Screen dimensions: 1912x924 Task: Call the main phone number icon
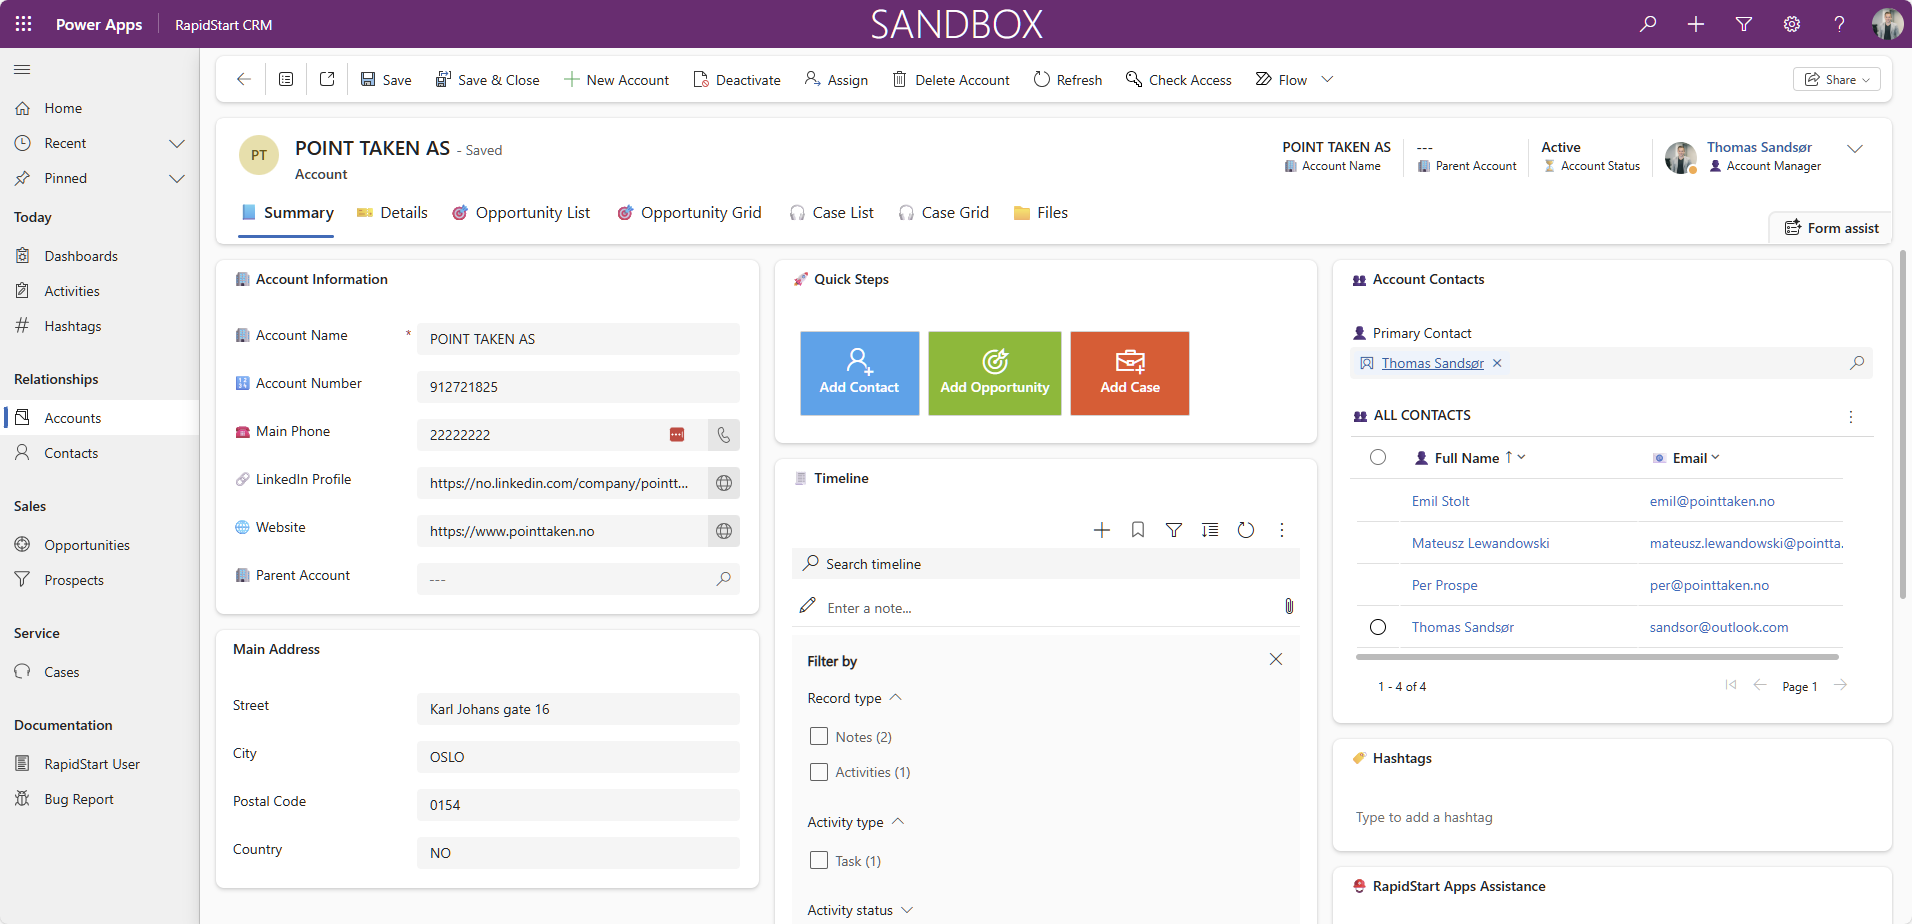[x=724, y=435]
